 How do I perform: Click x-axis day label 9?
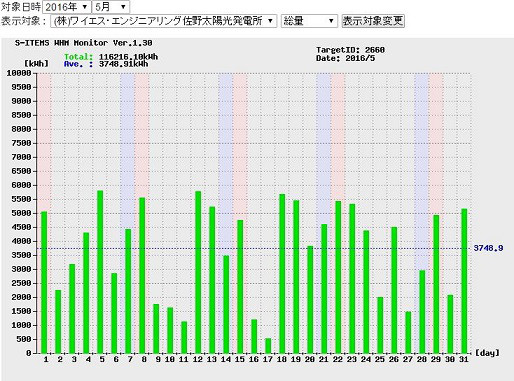(x=158, y=359)
